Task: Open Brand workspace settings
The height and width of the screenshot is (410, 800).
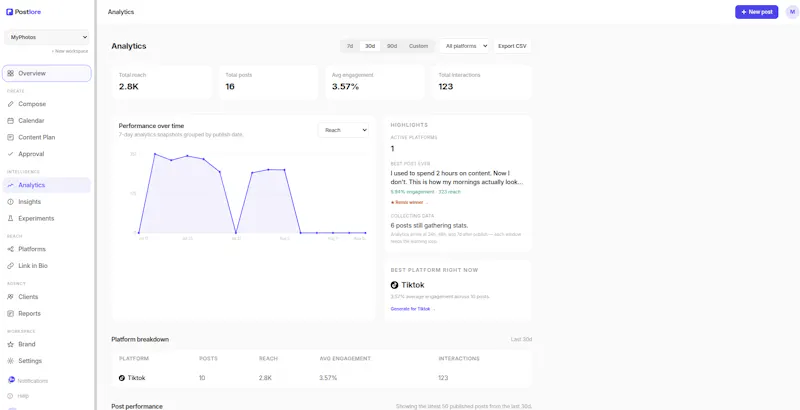Action: point(46,344)
